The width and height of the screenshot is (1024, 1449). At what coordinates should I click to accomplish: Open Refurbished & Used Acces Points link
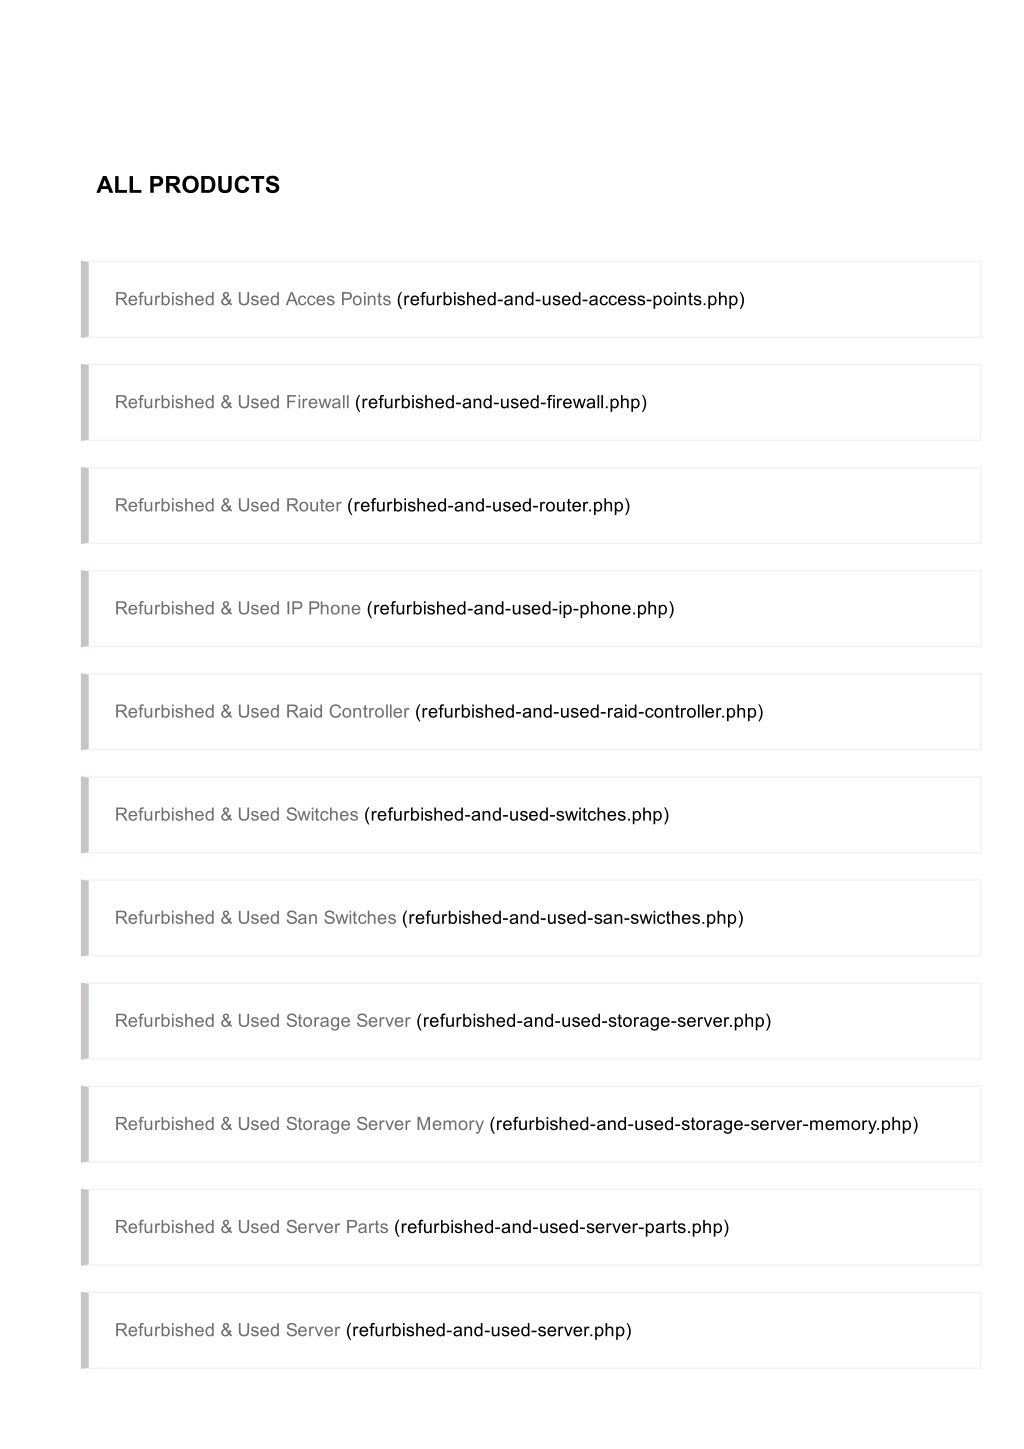(x=253, y=299)
